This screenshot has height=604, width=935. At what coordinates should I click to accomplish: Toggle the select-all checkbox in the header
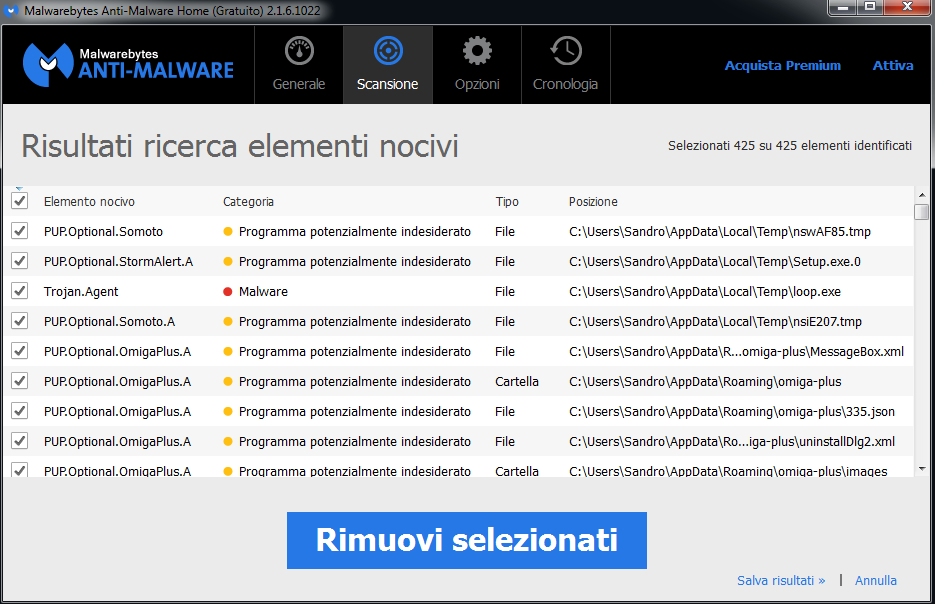pos(20,201)
